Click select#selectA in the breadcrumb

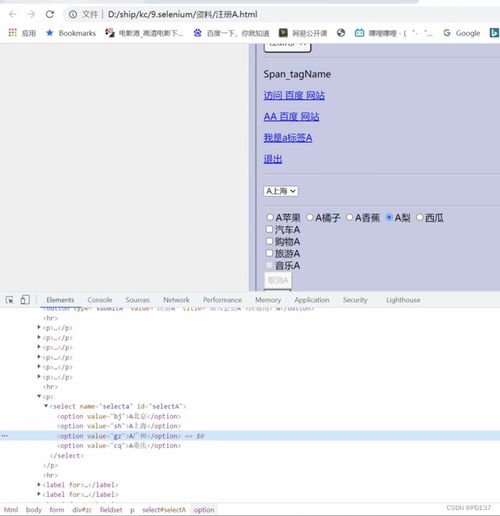(164, 509)
